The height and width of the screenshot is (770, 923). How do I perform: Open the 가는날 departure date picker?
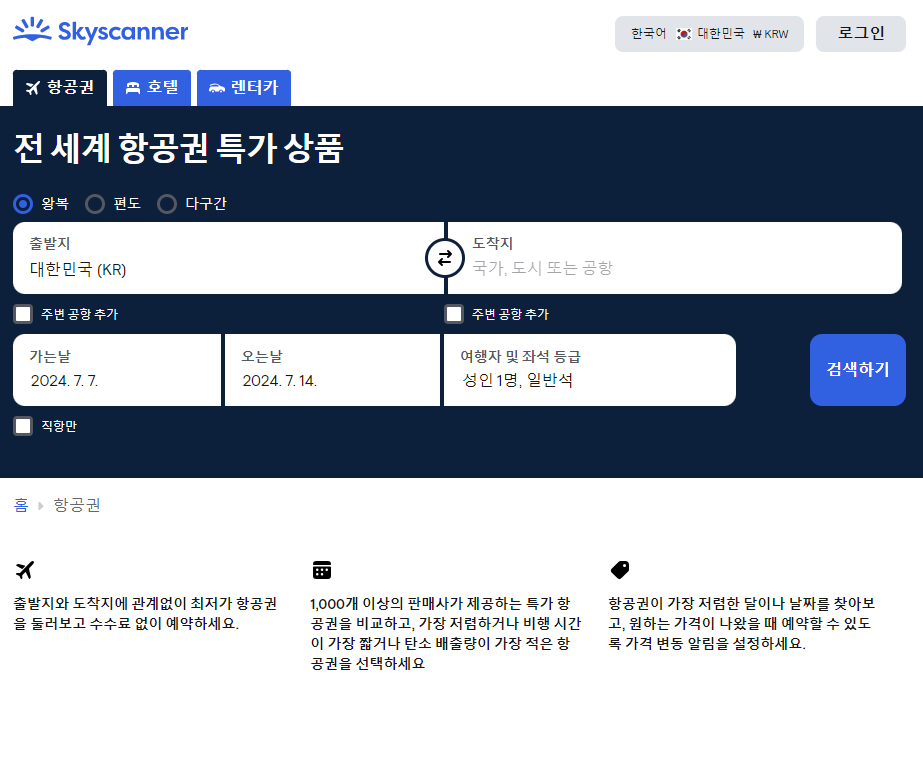[117, 370]
